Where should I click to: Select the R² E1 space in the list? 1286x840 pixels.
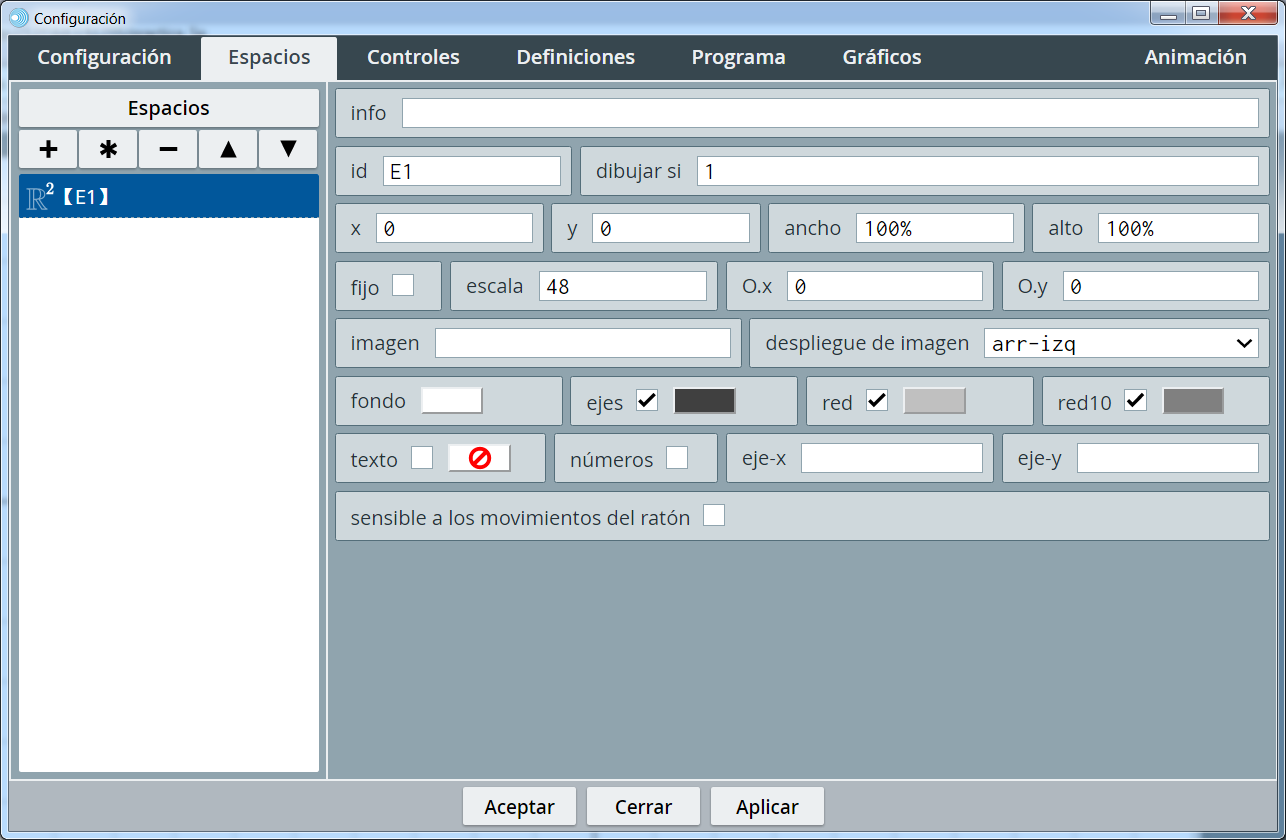[168, 197]
